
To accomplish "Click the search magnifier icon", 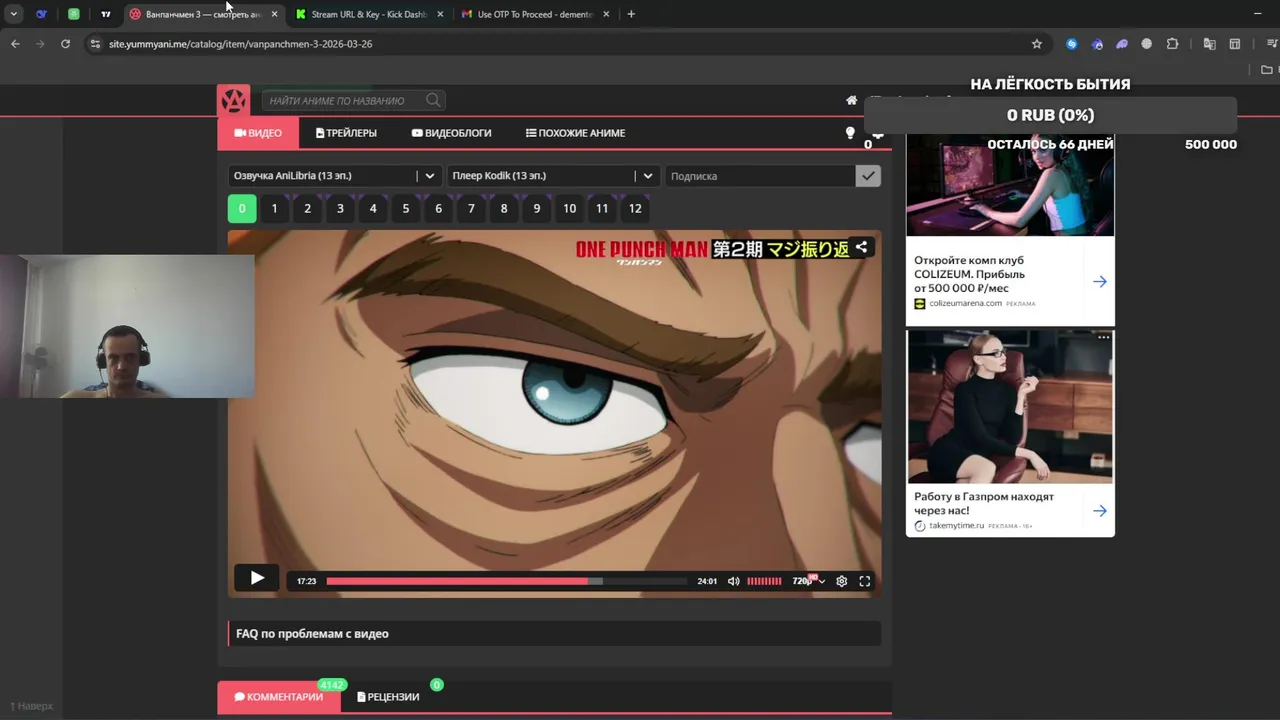I will tap(433, 100).
